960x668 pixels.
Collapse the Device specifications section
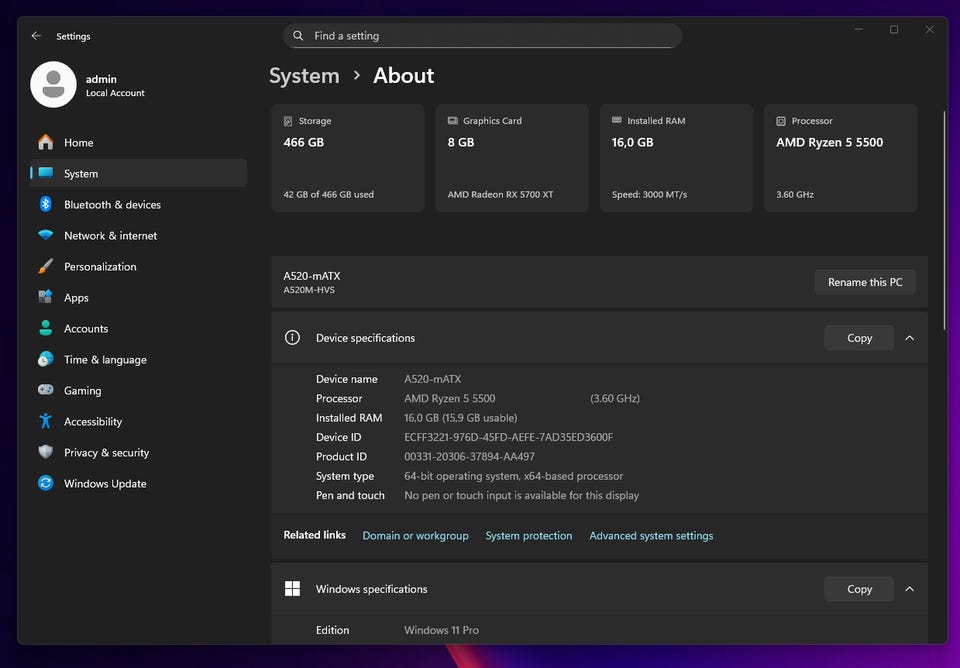click(x=909, y=338)
